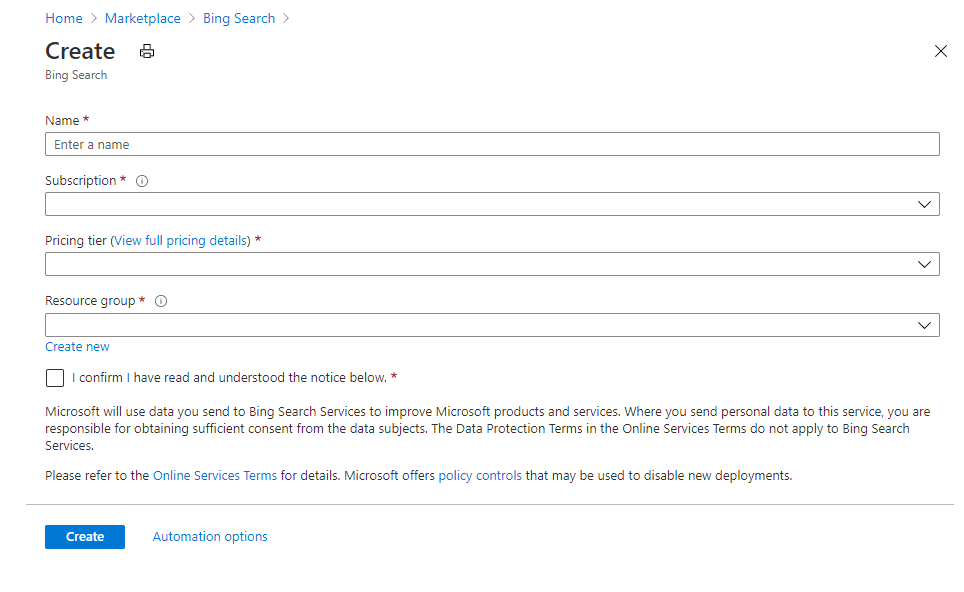
Task: Click Create new under Resource group
Action: click(x=77, y=346)
